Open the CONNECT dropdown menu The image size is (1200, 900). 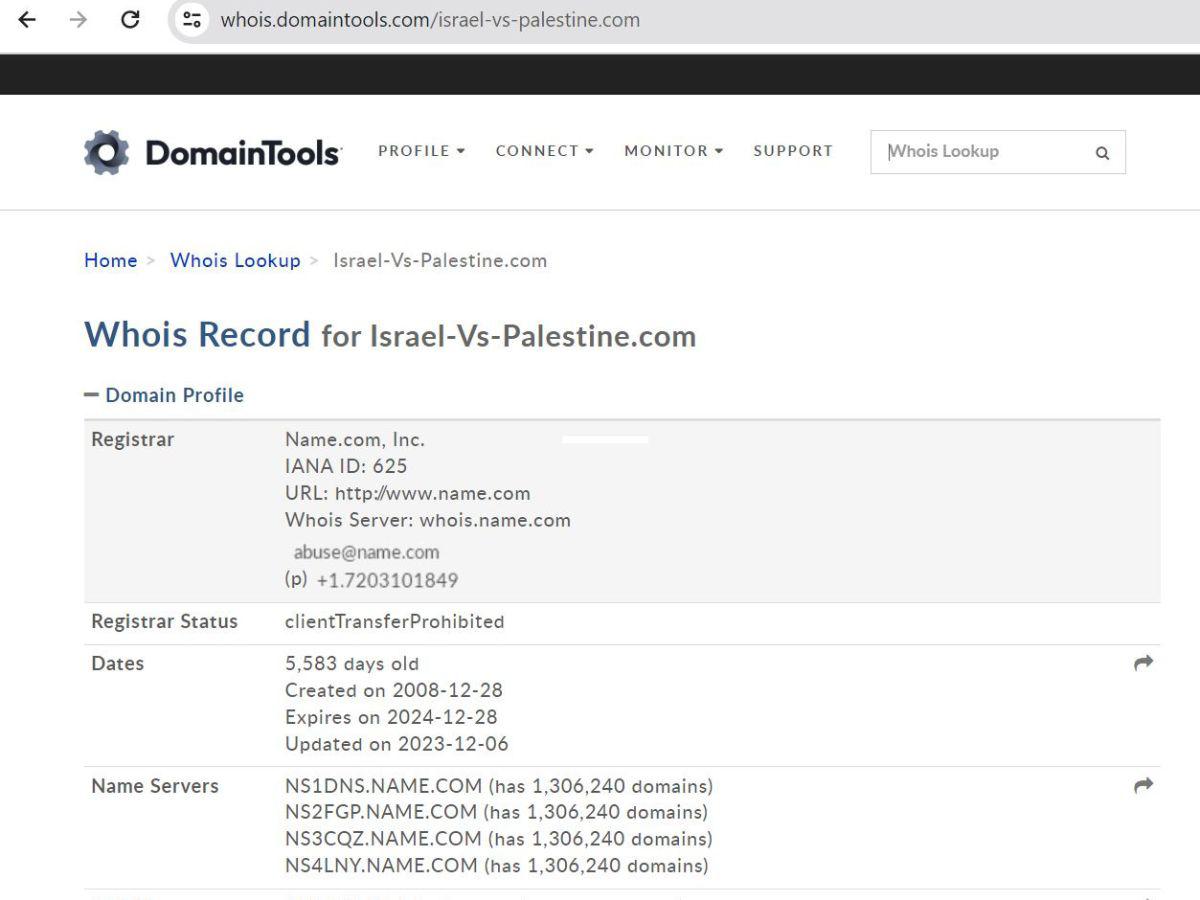pyautogui.click(x=544, y=151)
